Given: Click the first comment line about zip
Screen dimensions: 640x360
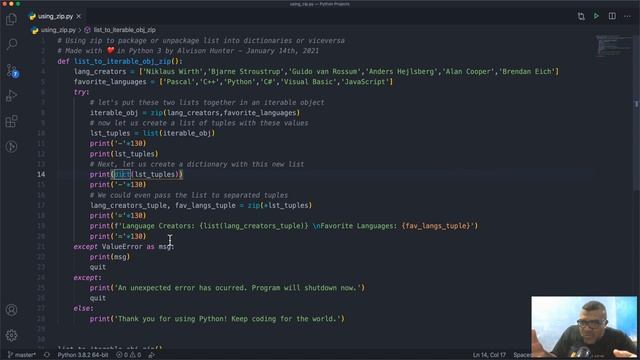Looking at the screenshot, I should tap(201, 41).
